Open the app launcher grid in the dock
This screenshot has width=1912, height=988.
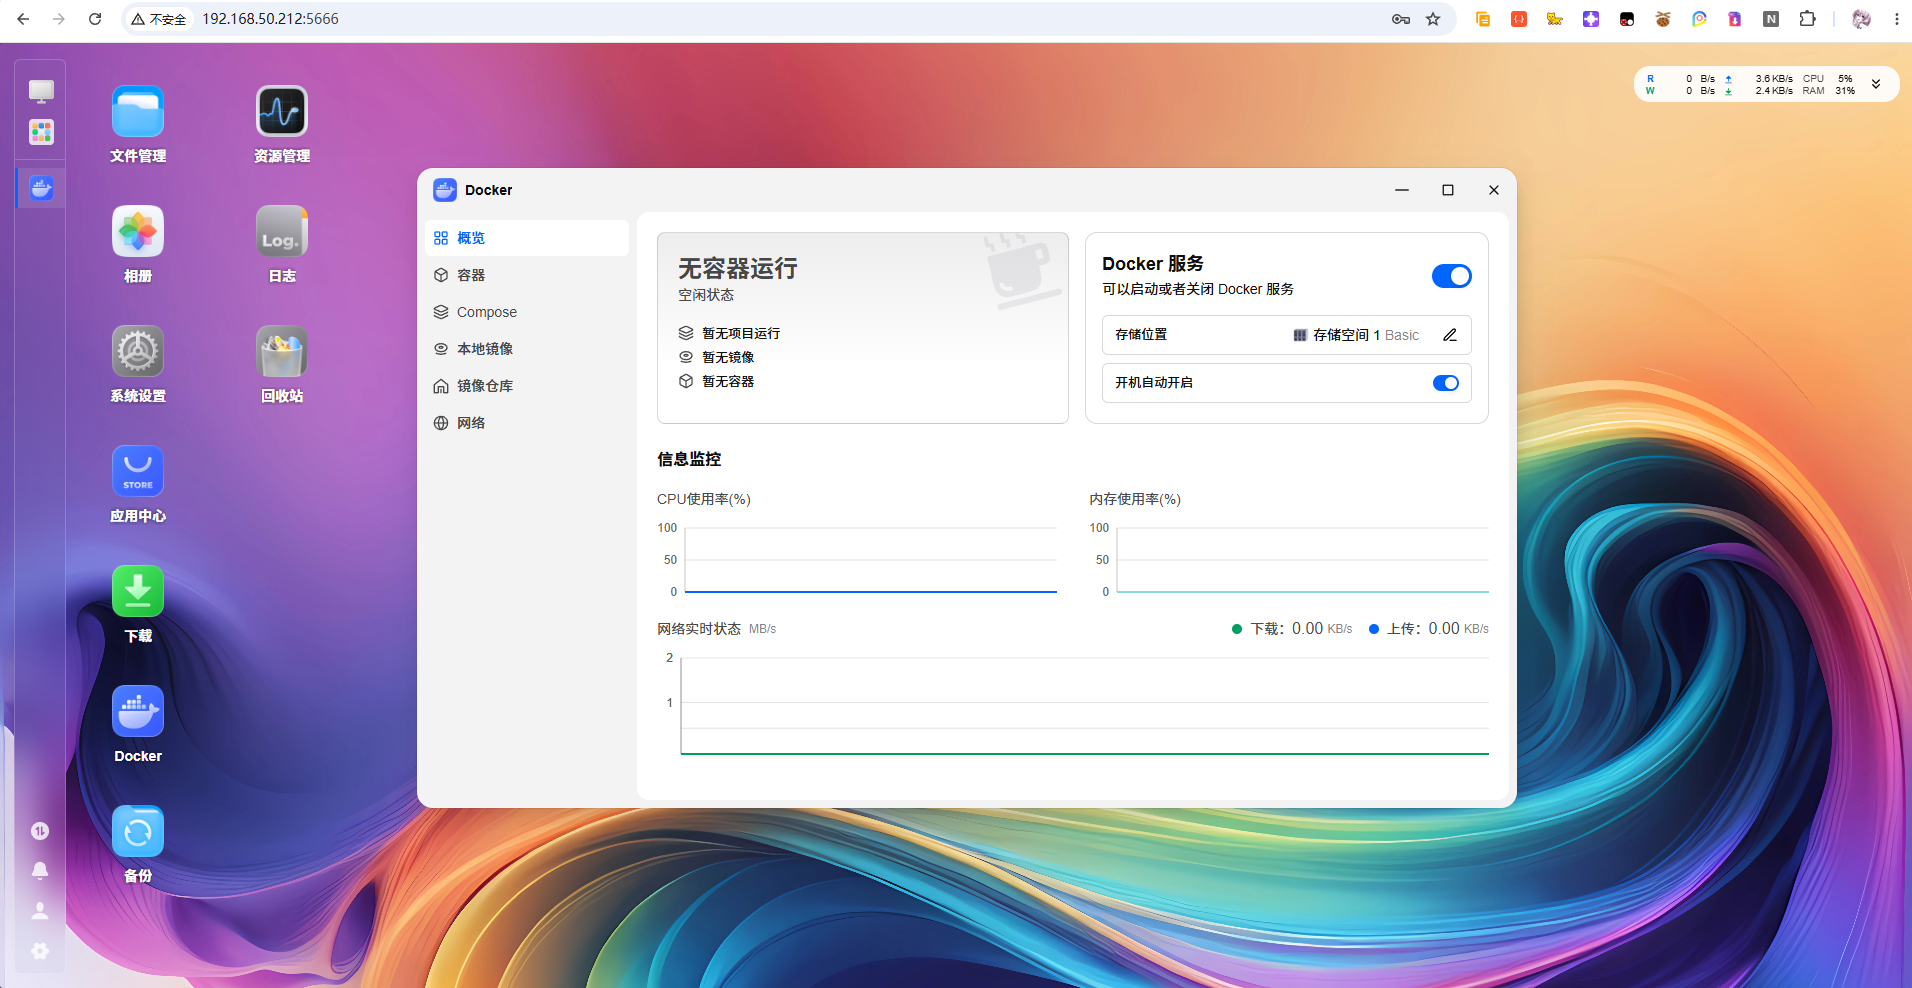41,132
